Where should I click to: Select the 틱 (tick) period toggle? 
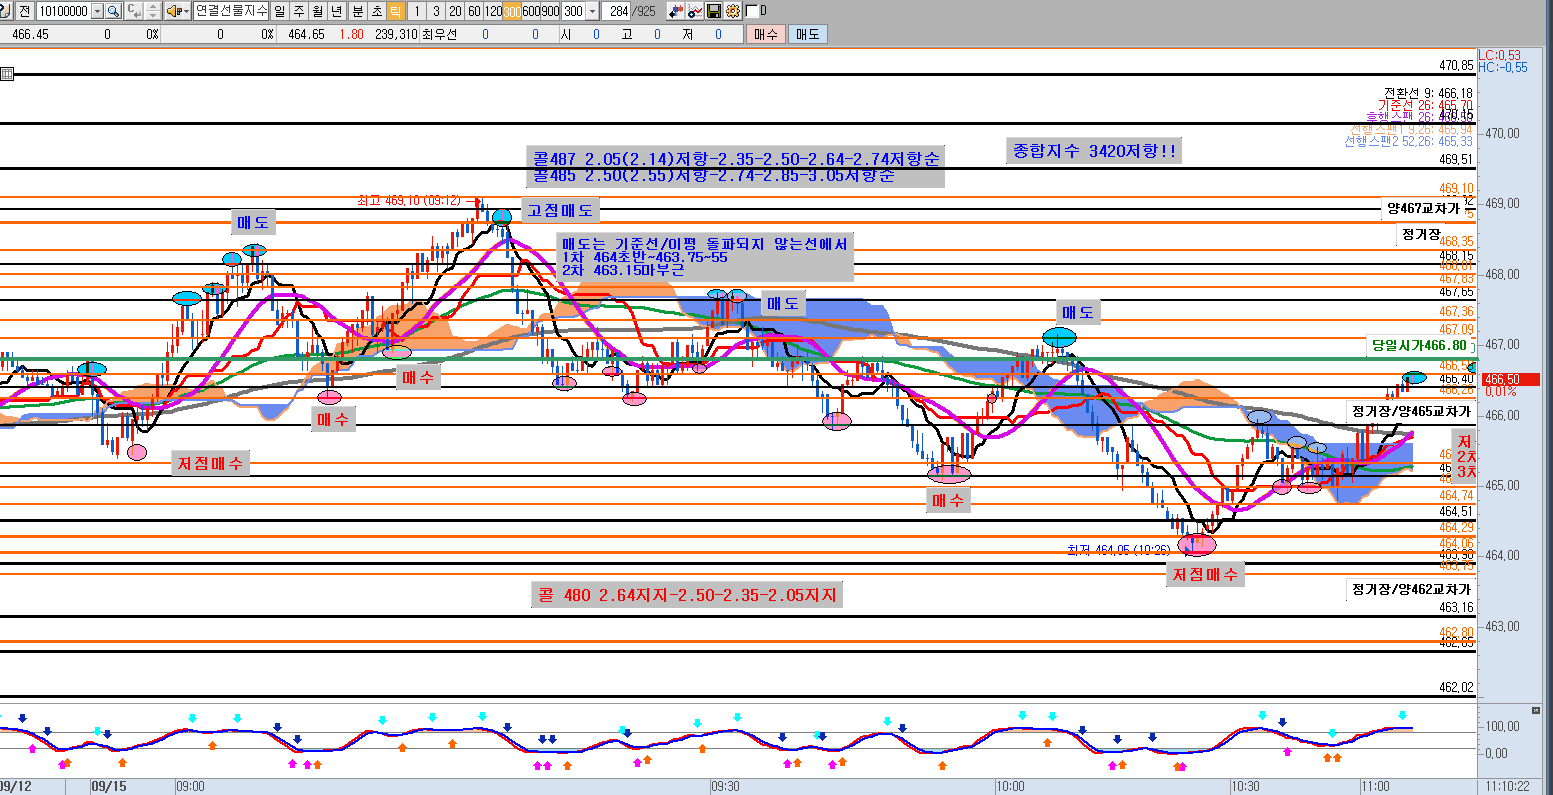click(395, 11)
